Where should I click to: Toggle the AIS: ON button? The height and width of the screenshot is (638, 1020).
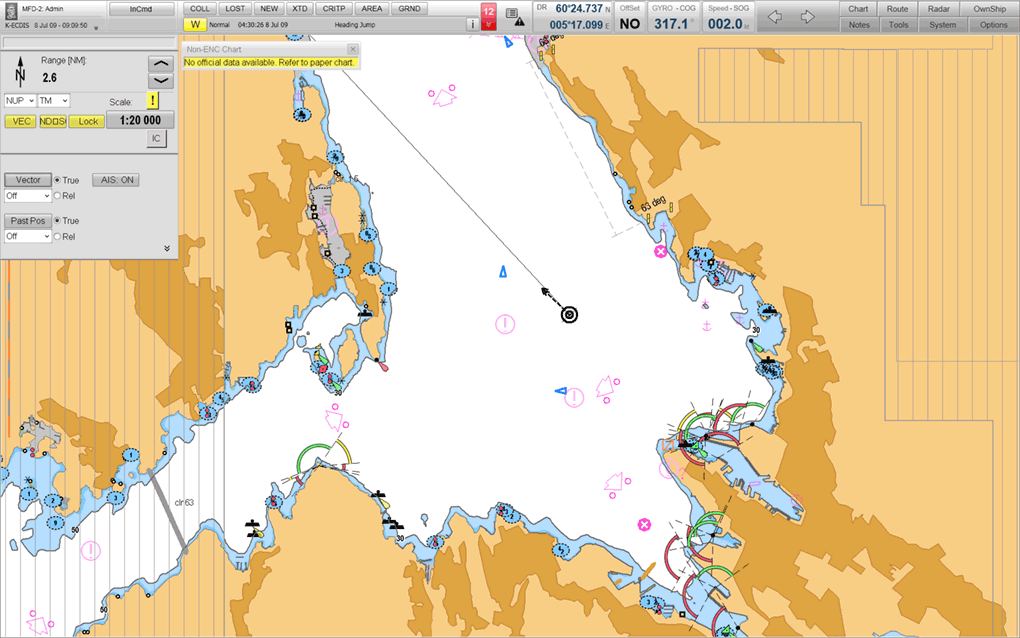(116, 180)
